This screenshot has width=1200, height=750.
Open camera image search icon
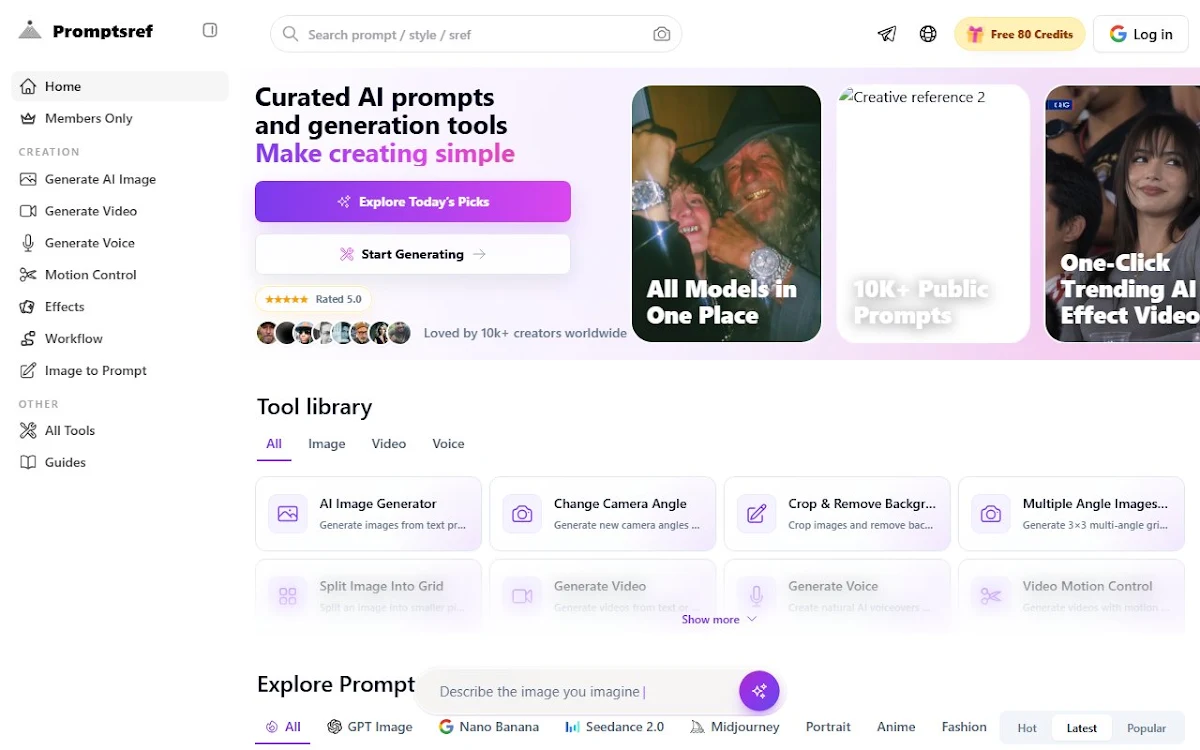[662, 34]
